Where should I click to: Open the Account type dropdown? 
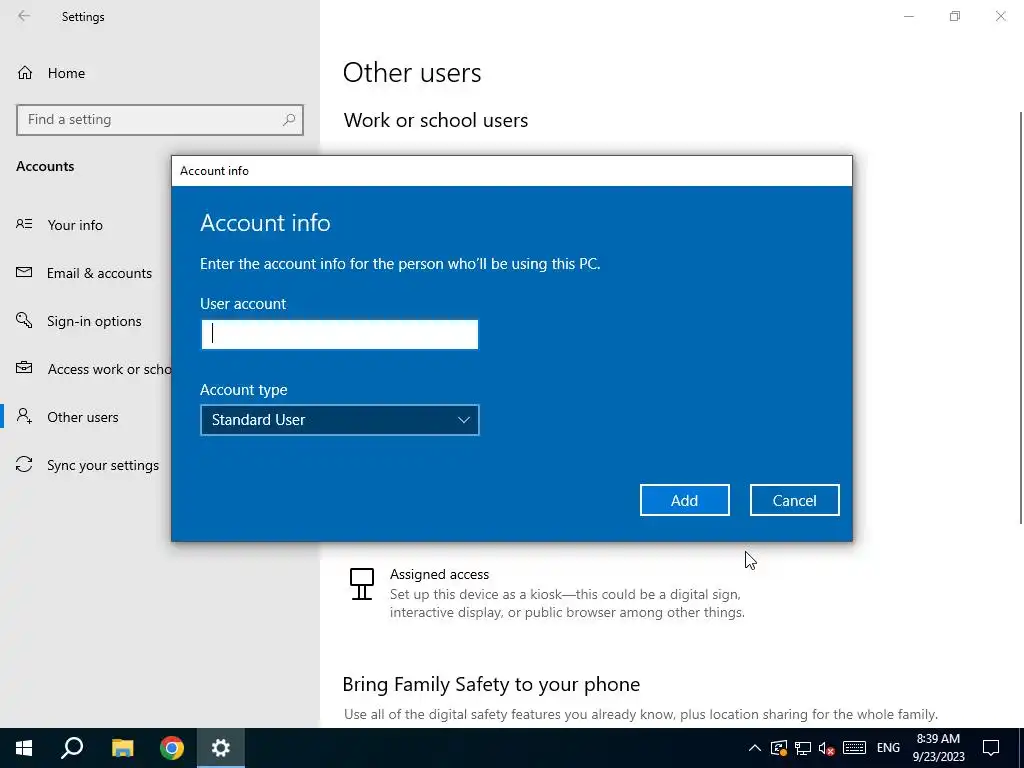click(x=340, y=420)
